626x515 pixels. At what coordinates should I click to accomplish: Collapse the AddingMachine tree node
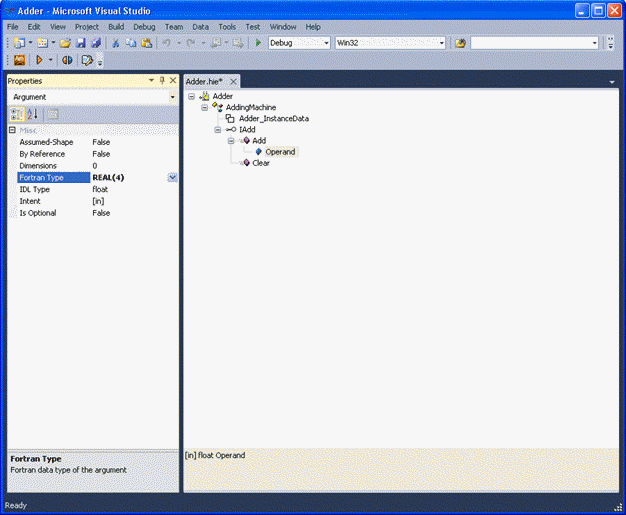[204, 107]
